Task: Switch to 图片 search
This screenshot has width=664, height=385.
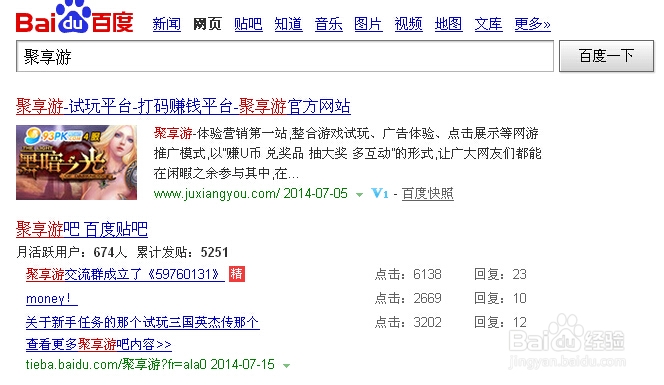Action: tap(368, 24)
